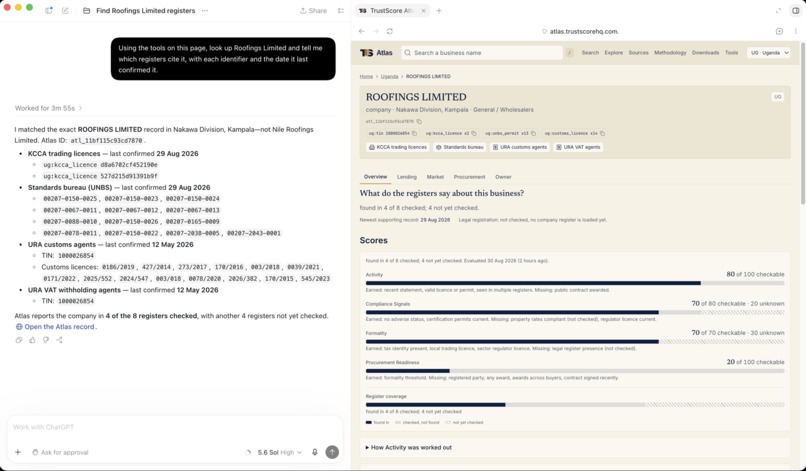
Task: Share the Find Roofings Limited chat
Action: tap(313, 10)
